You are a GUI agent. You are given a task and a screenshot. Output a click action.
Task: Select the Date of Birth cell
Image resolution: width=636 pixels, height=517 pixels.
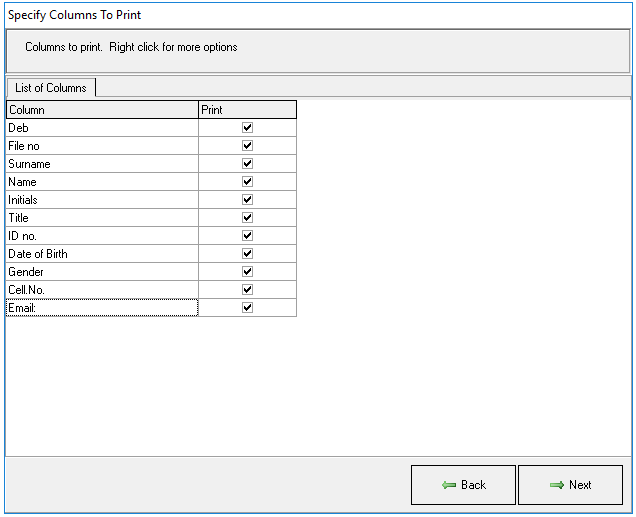click(x=102, y=253)
